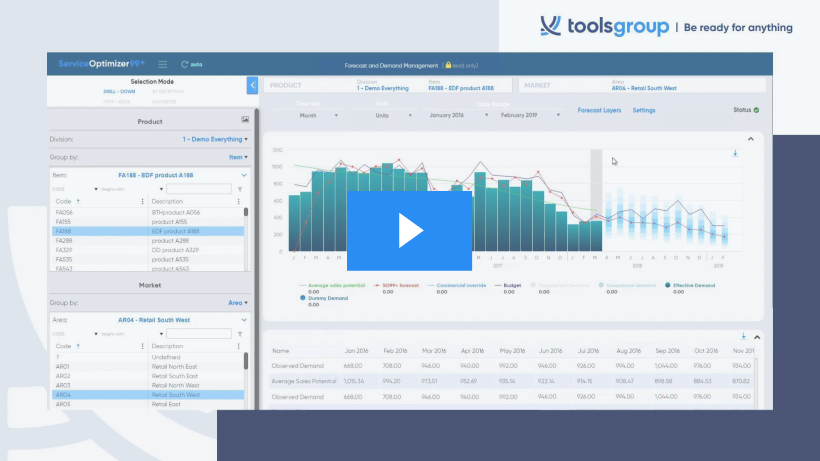Screen dimensions: 820x461
Task: Open Market Group by Area dropdown
Action: tap(238, 303)
